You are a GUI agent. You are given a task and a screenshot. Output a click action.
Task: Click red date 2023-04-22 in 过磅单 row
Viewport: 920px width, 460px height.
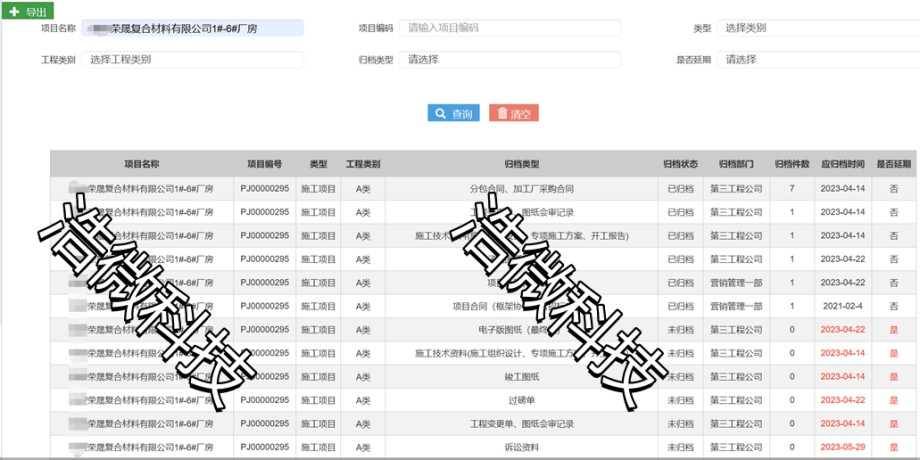(843, 400)
